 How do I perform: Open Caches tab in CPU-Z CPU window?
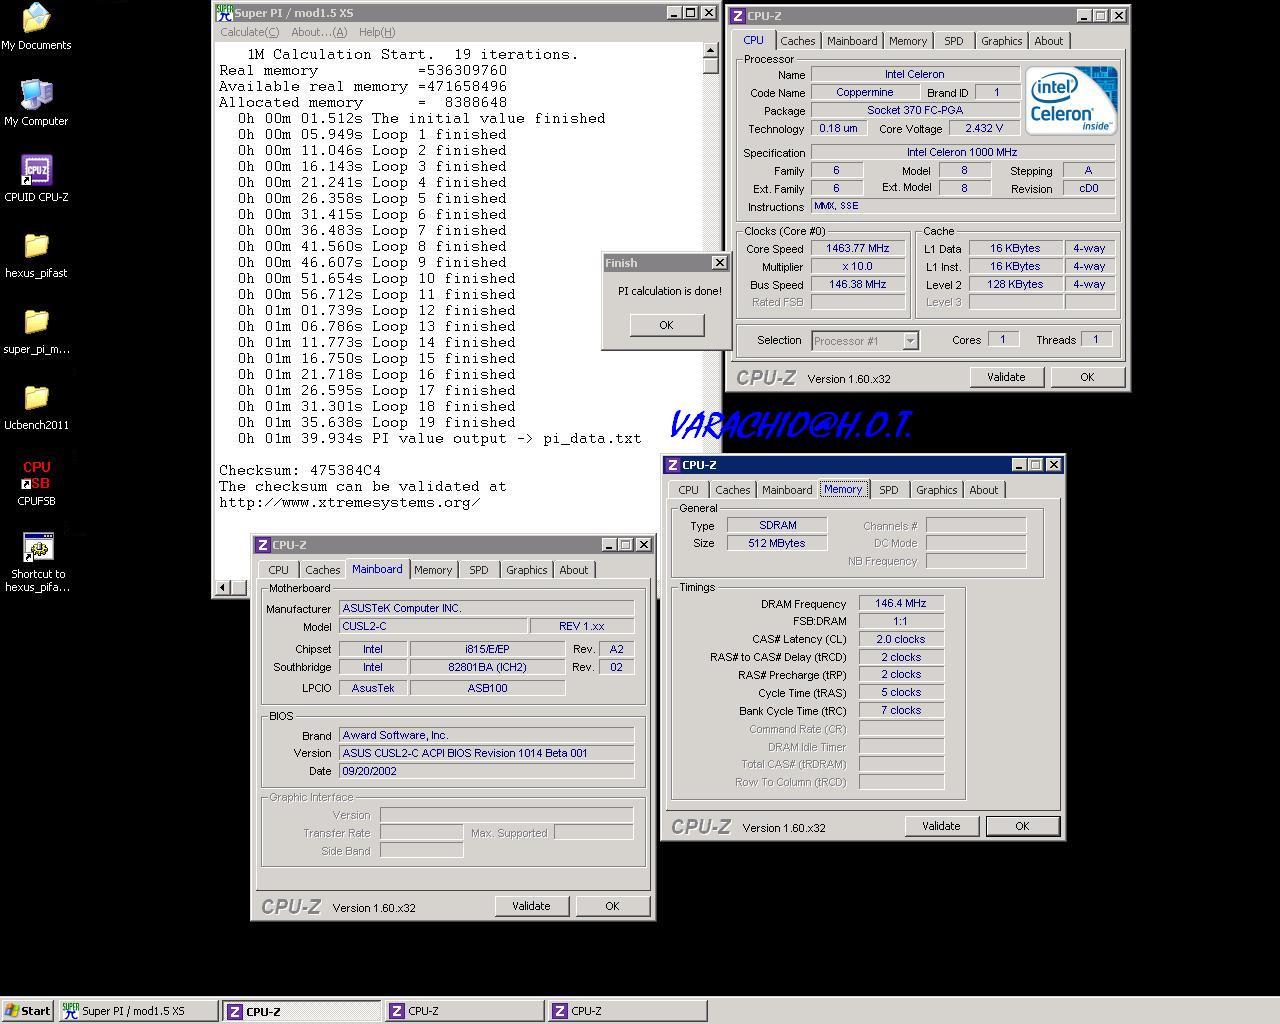pyautogui.click(x=797, y=41)
